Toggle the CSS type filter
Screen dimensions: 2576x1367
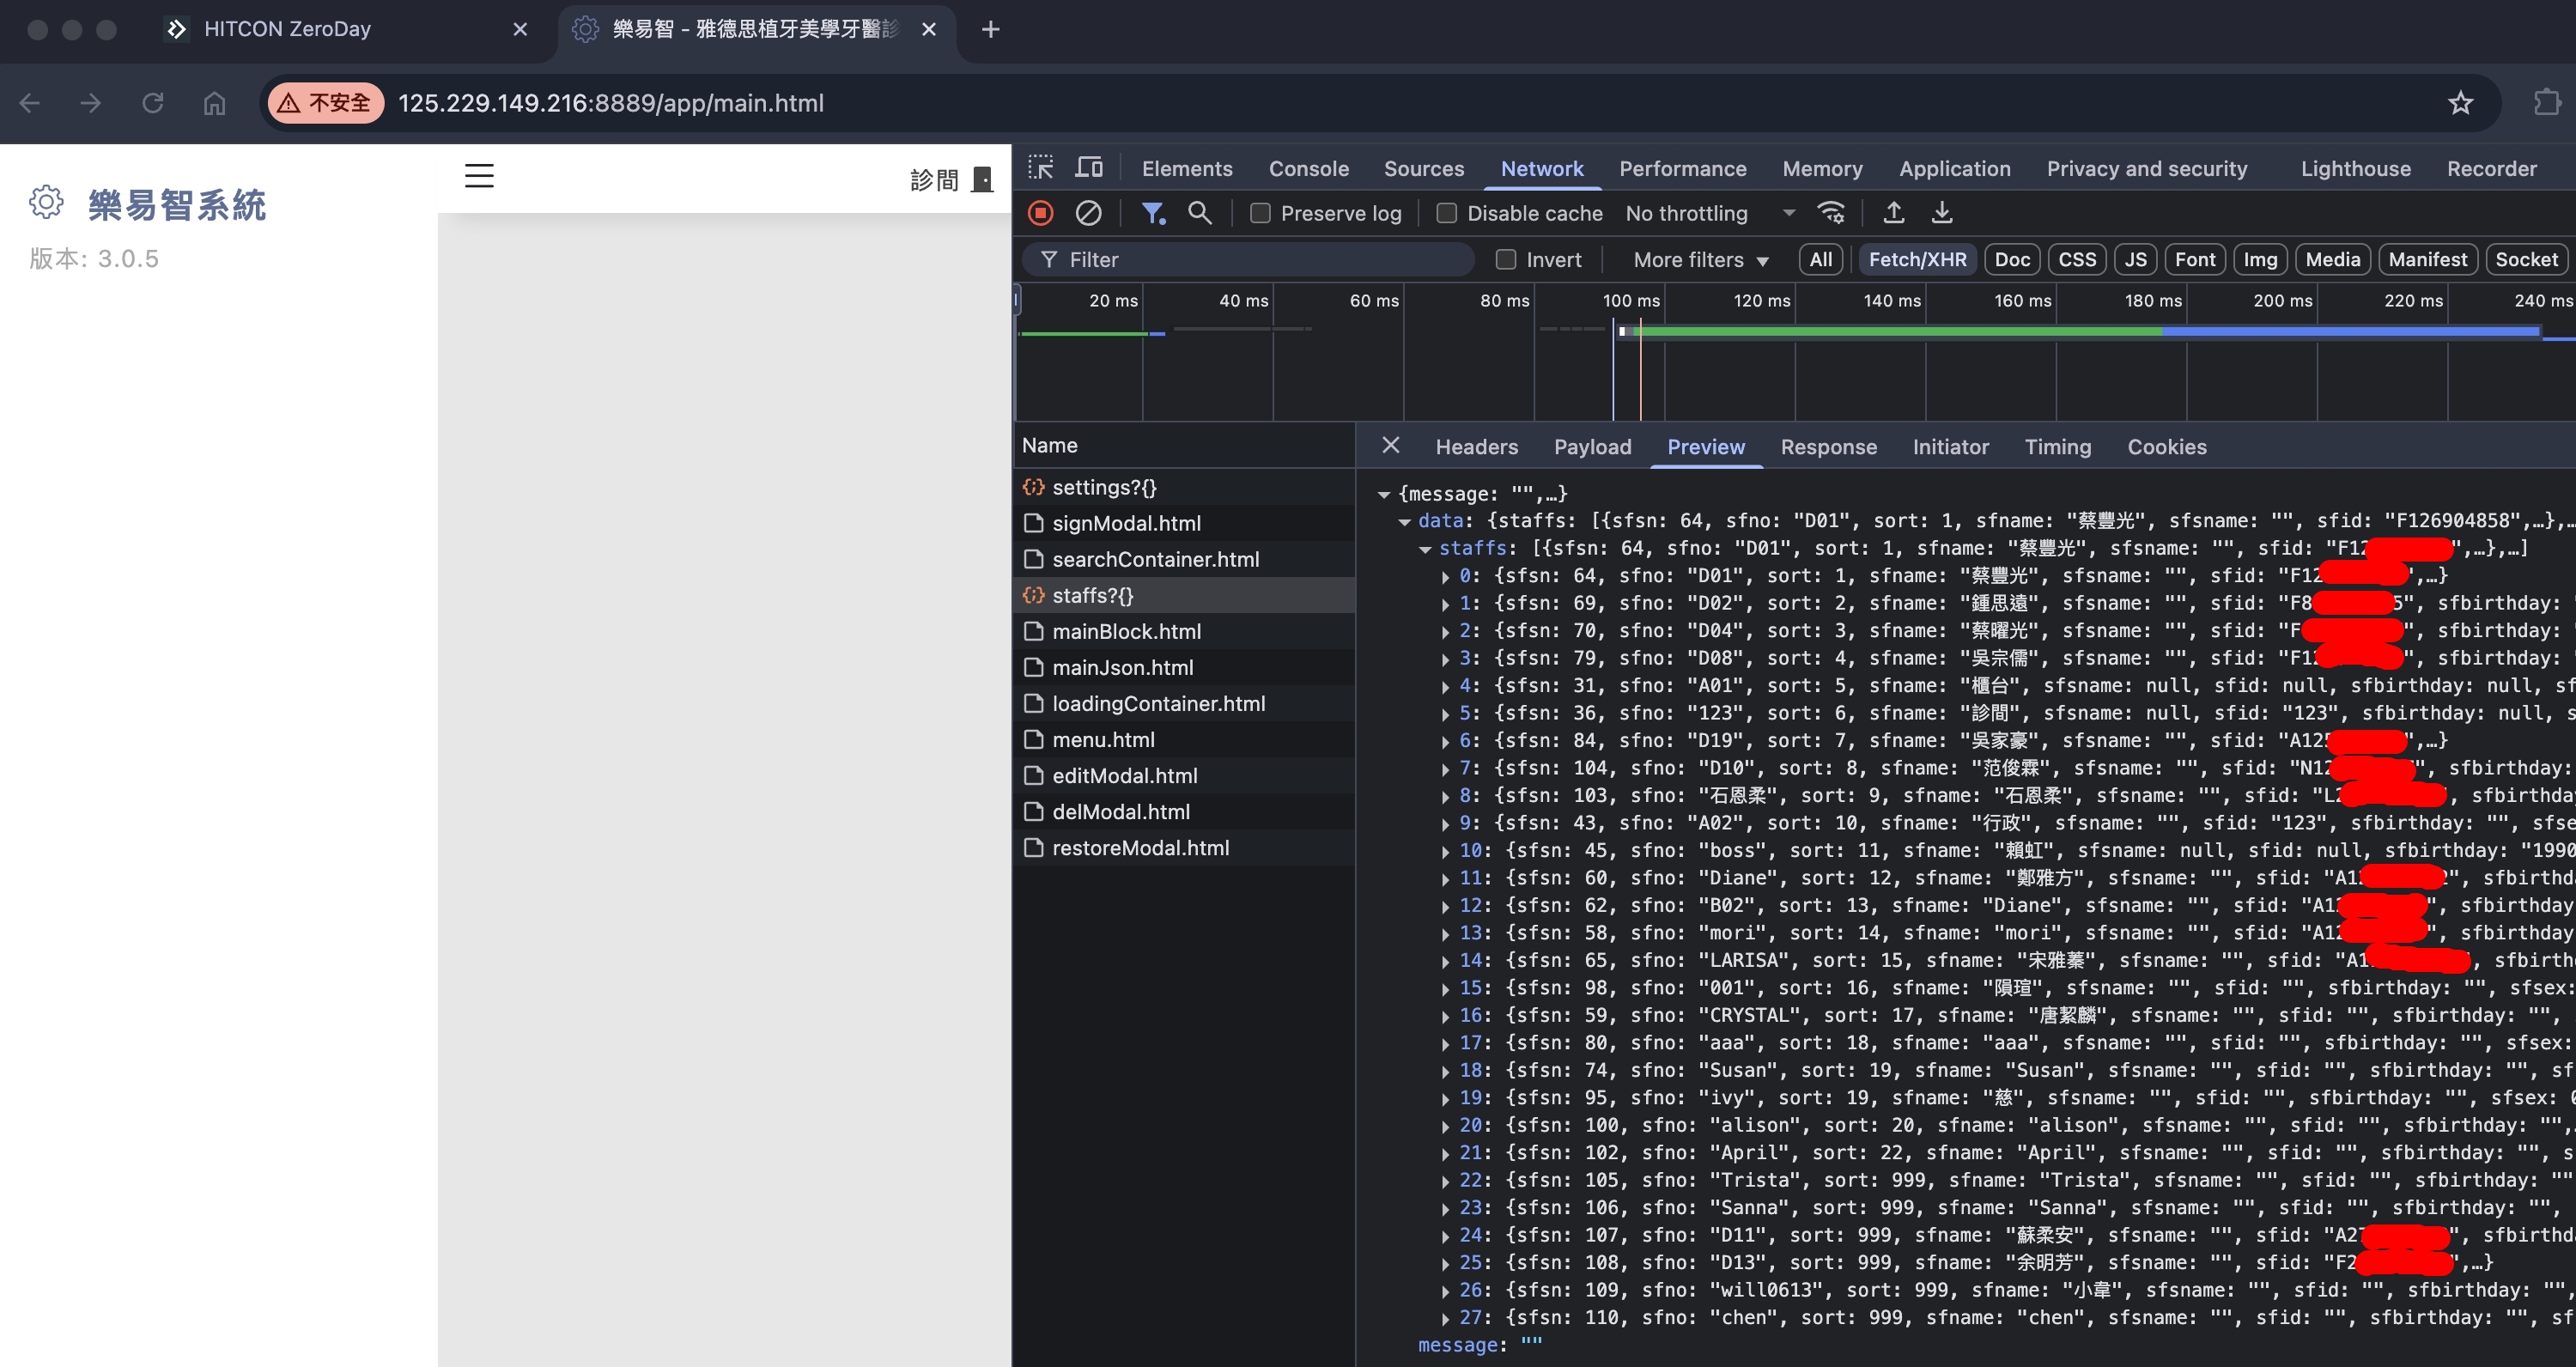click(x=2077, y=260)
